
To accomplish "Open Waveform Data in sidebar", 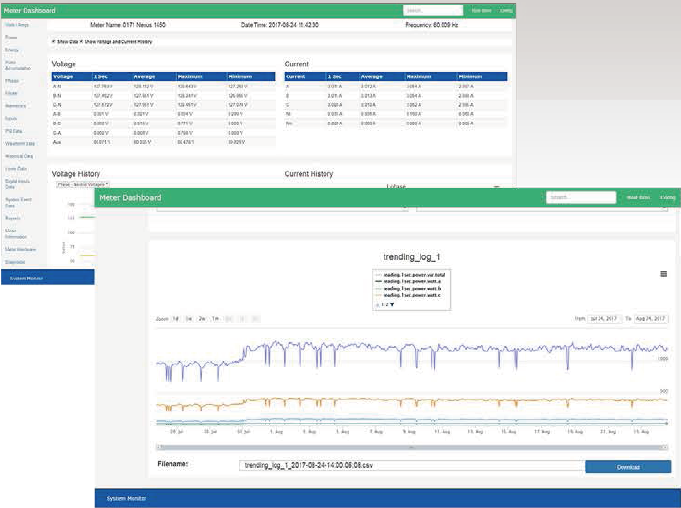I will [20, 144].
